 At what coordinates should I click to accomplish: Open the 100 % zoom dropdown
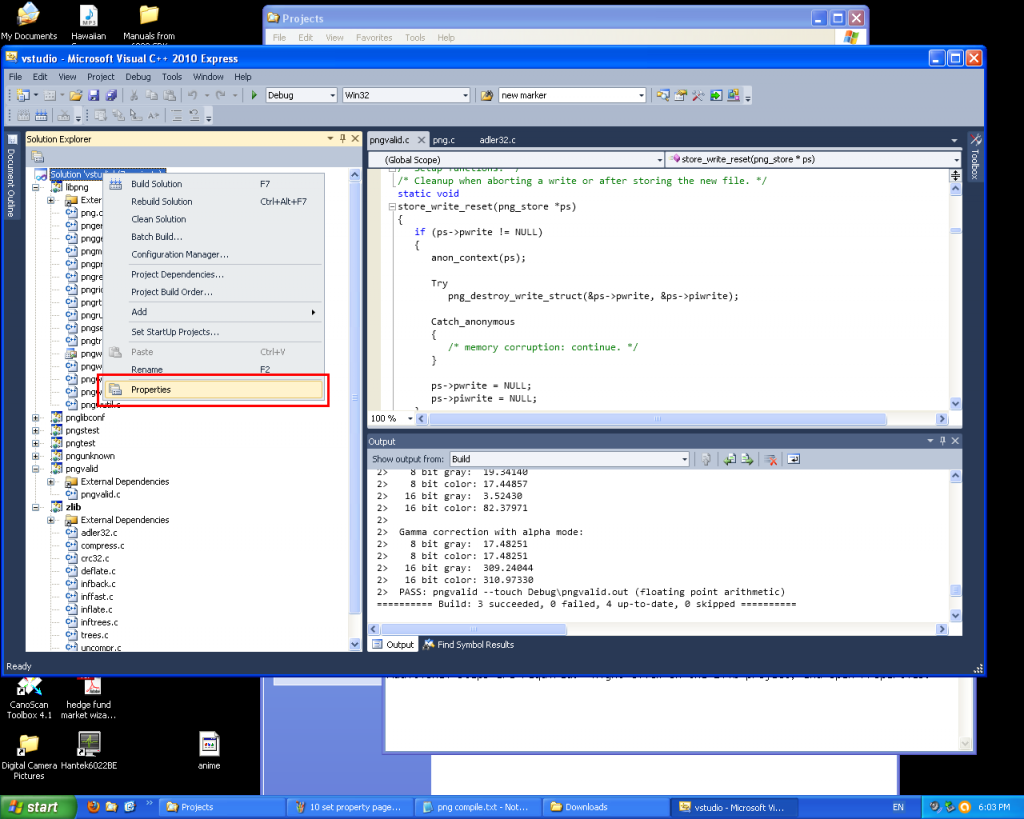(x=410, y=419)
